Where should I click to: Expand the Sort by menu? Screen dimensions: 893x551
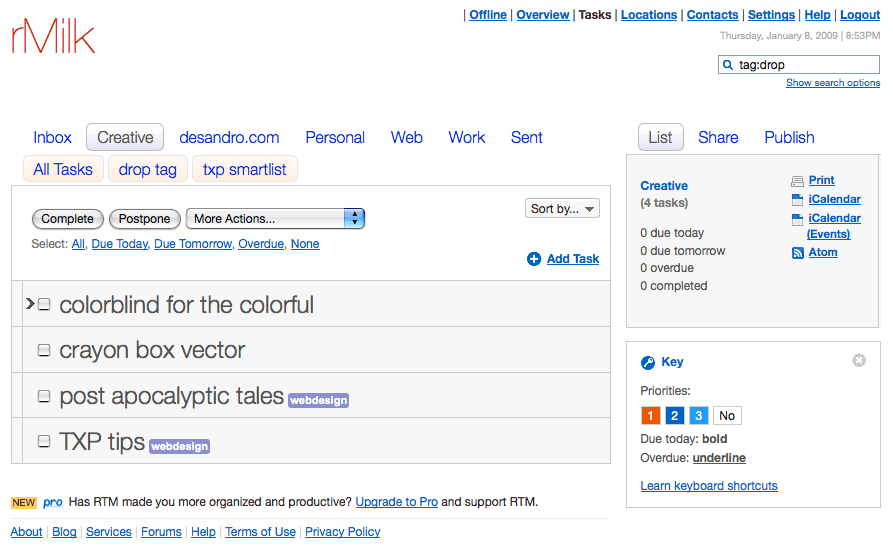[562, 209]
